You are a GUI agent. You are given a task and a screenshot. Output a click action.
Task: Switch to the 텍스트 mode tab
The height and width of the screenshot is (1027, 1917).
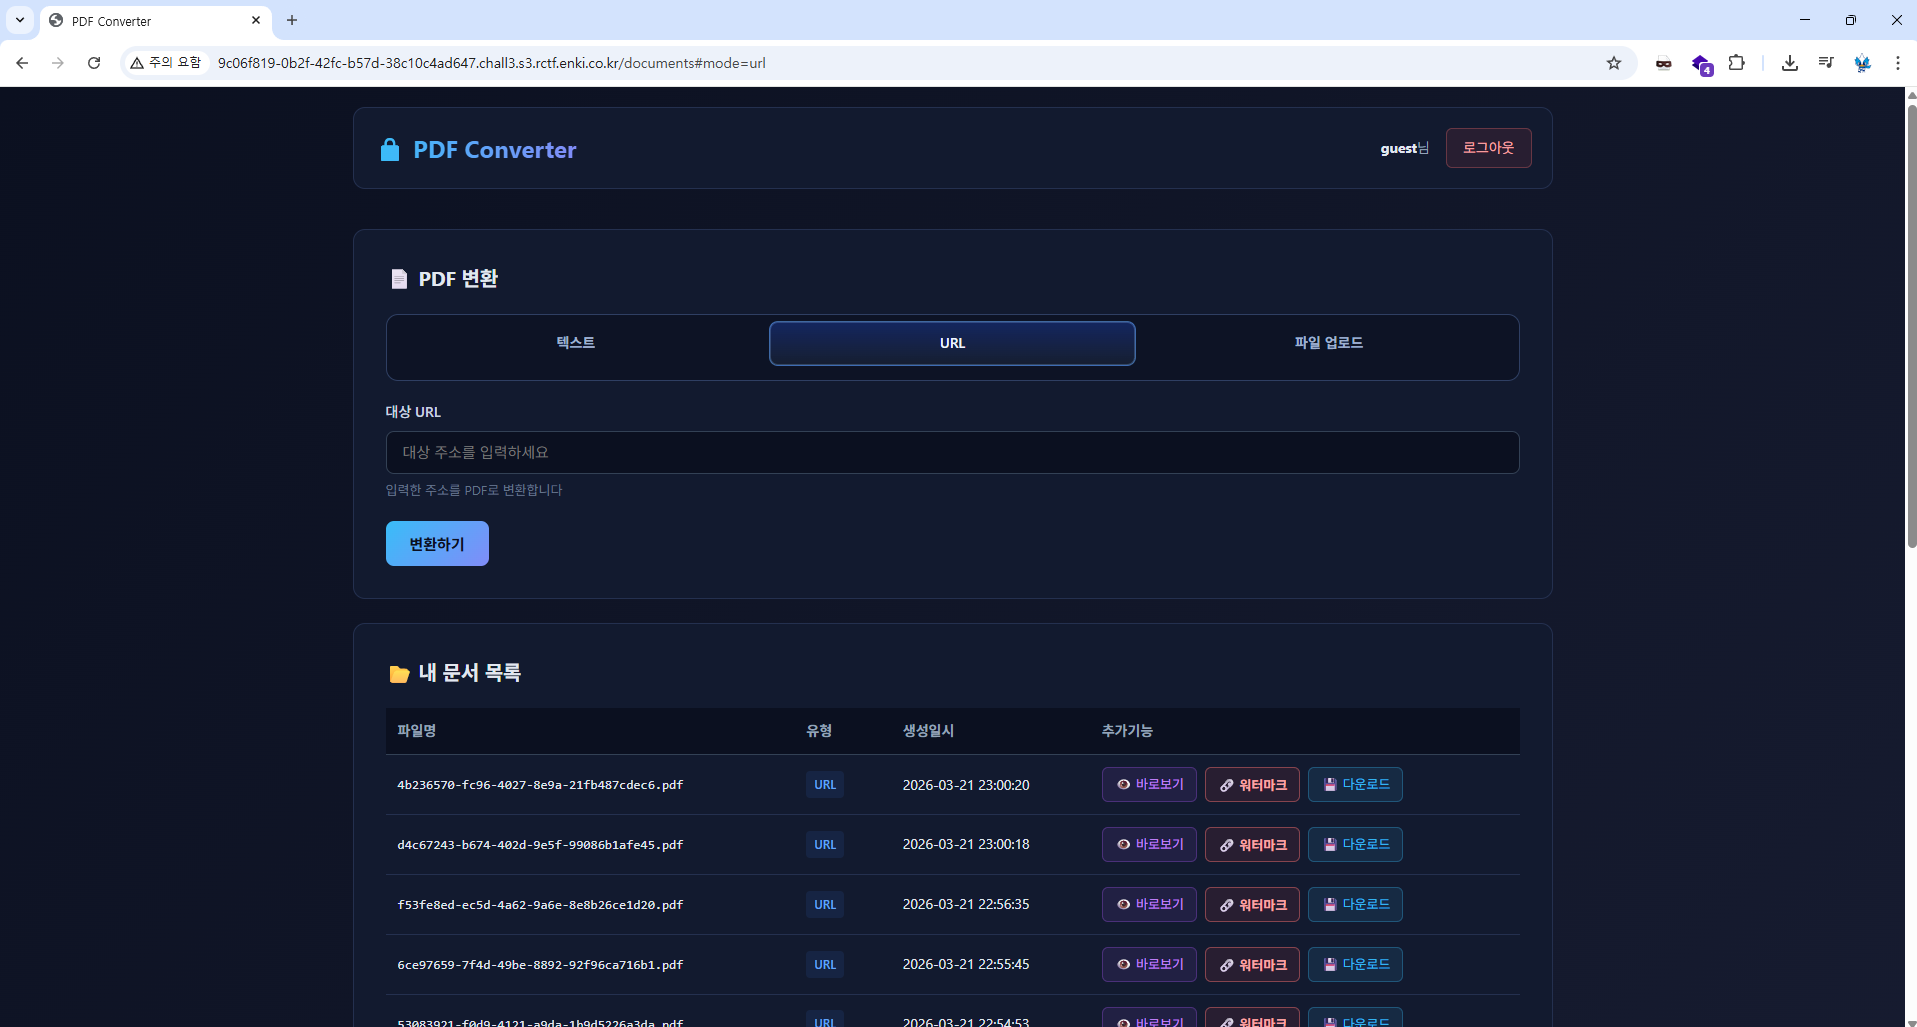pyautogui.click(x=576, y=343)
